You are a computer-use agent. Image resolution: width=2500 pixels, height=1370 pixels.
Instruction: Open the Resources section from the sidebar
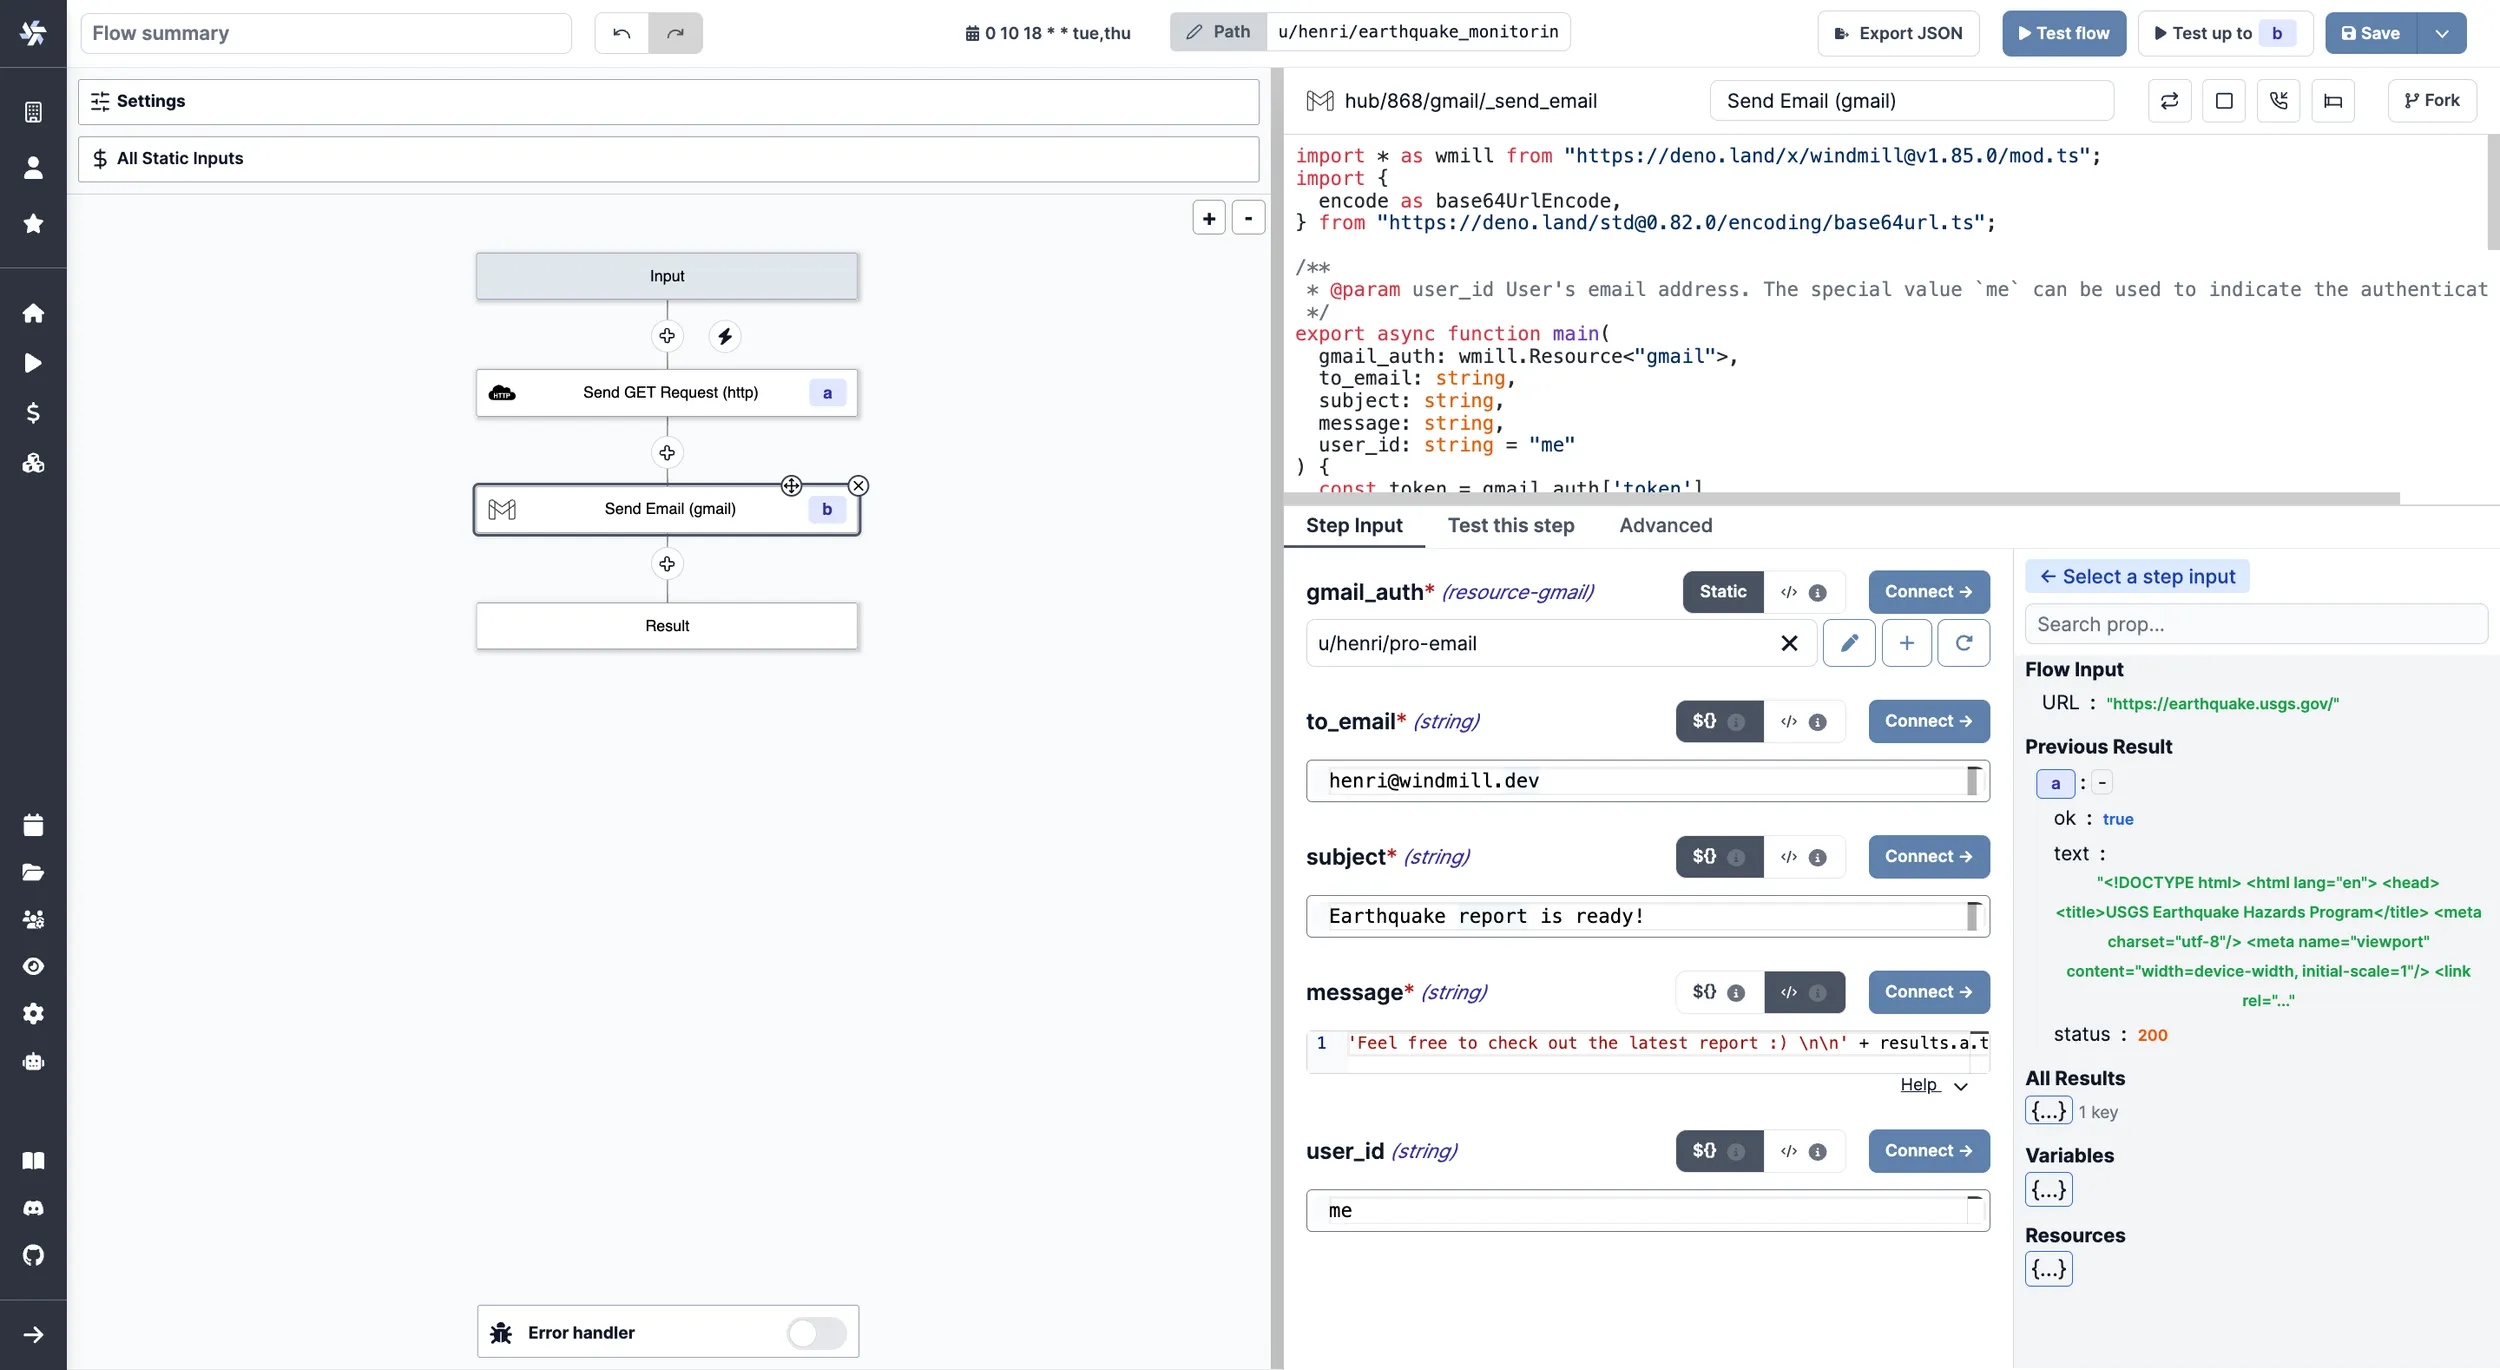pyautogui.click(x=34, y=463)
